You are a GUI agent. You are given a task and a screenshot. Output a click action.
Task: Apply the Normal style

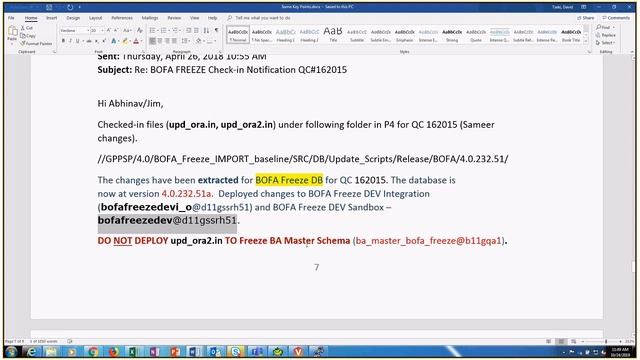(238, 35)
